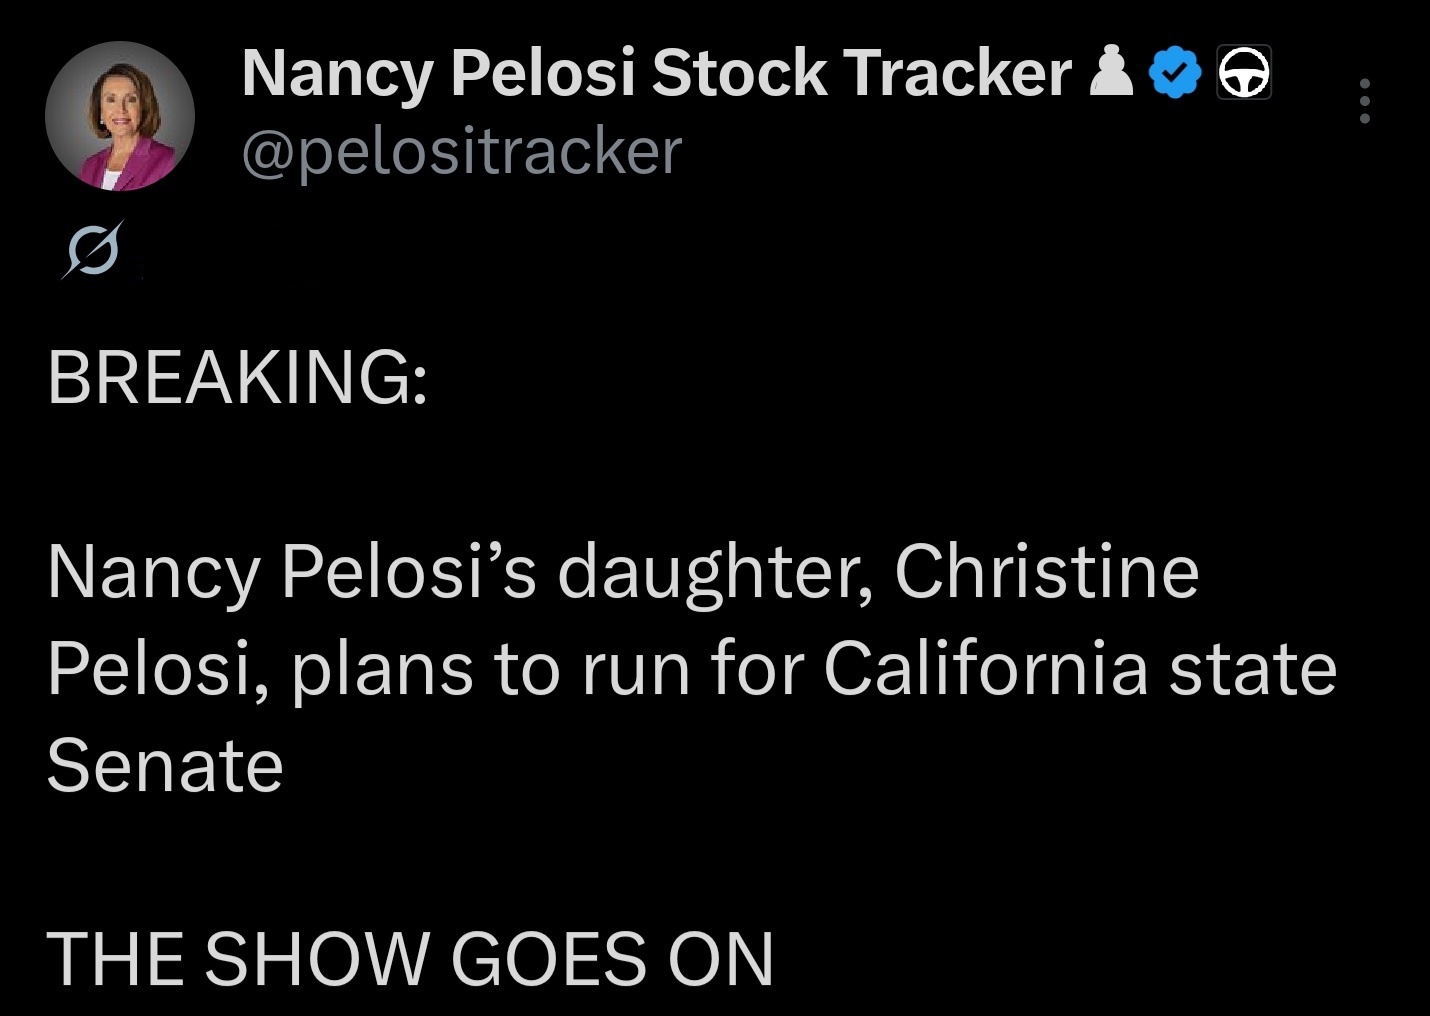Click the word "Senate" in the post

(x=165, y=766)
